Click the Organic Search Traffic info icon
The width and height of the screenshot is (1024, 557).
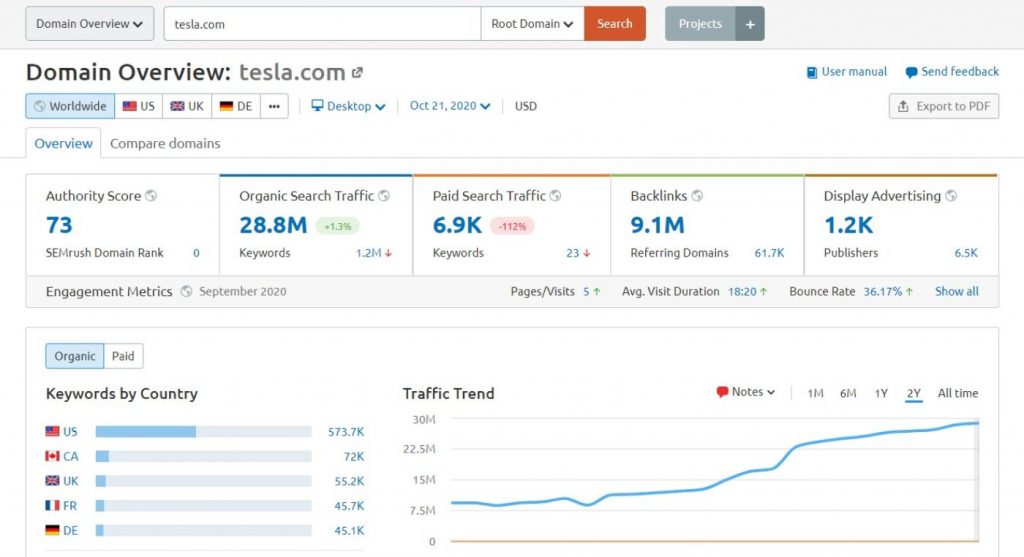click(384, 195)
